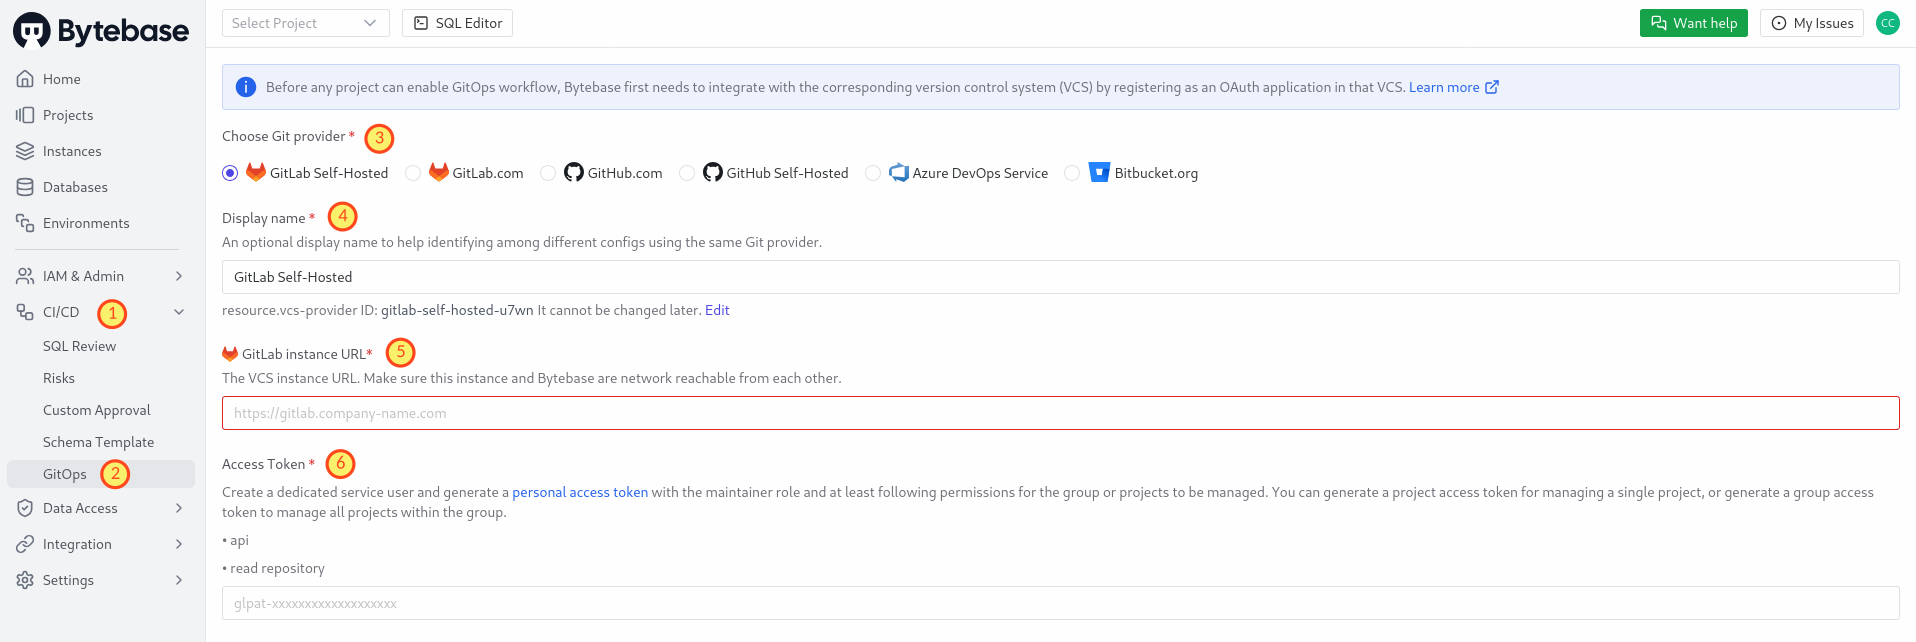
Task: Expand the IAM & Admin section chevron
Action: 179,276
